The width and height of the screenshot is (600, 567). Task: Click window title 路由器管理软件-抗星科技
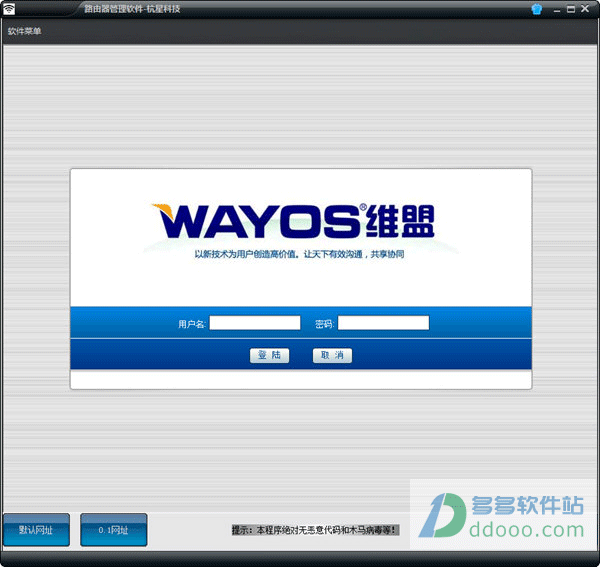(132, 9)
